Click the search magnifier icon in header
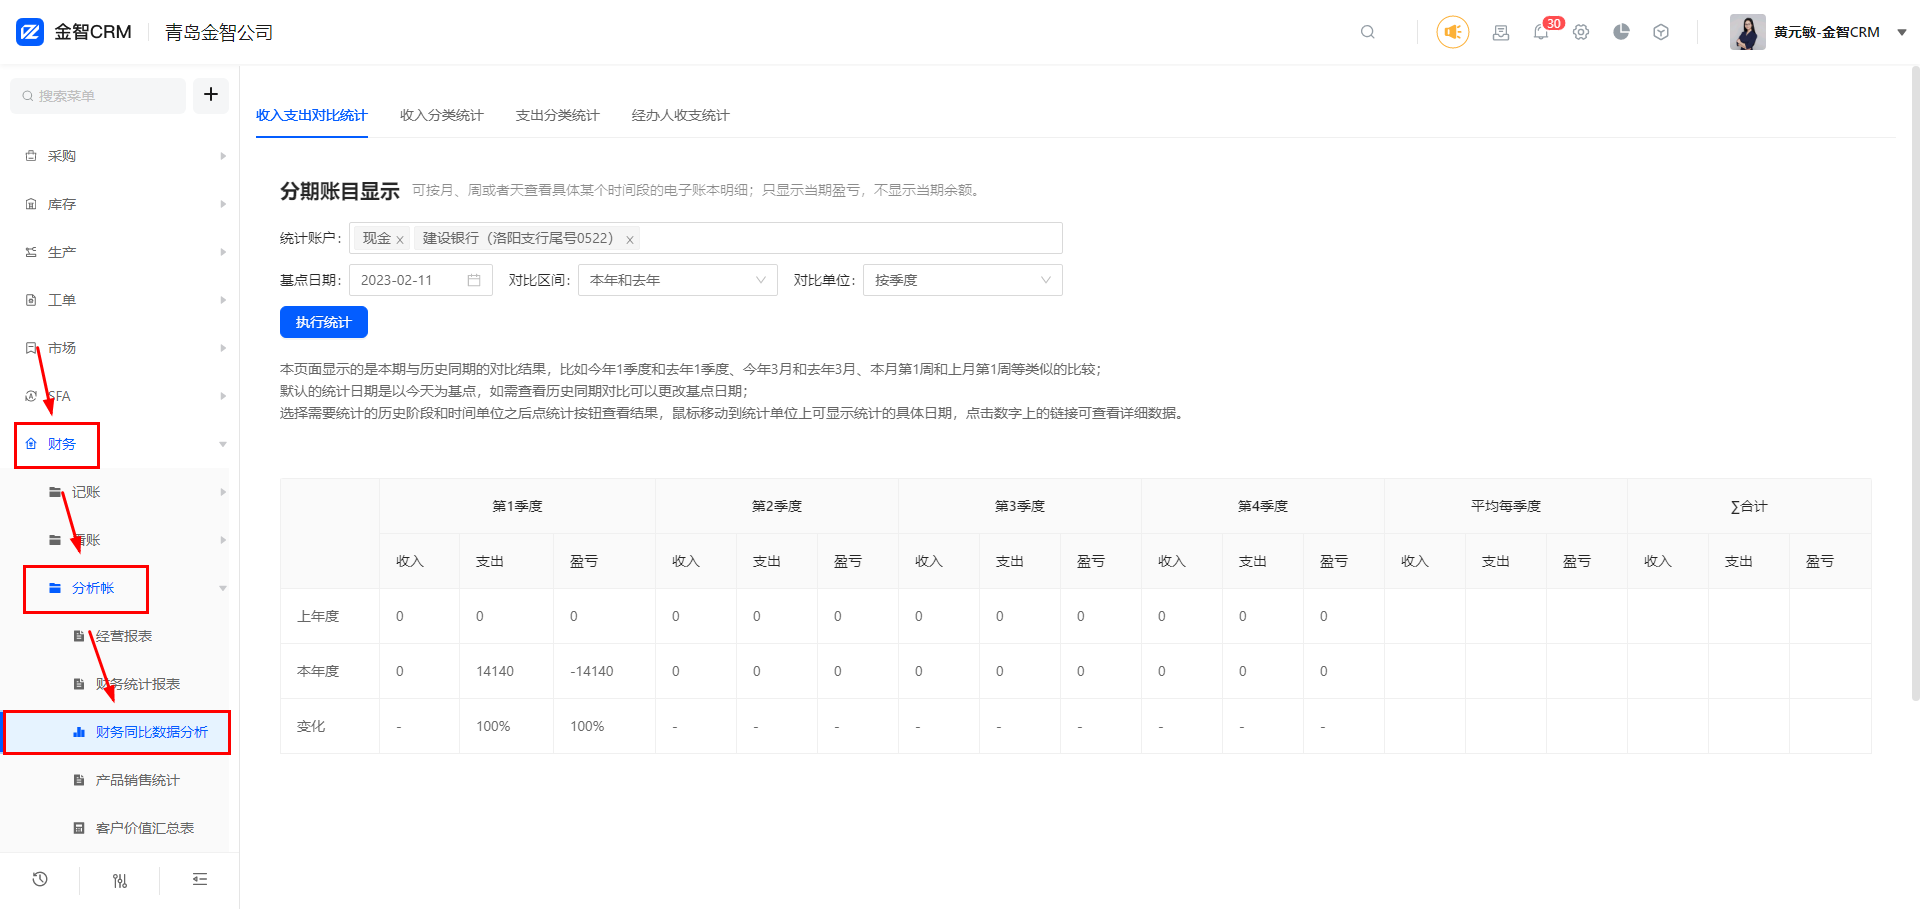 1367,32
